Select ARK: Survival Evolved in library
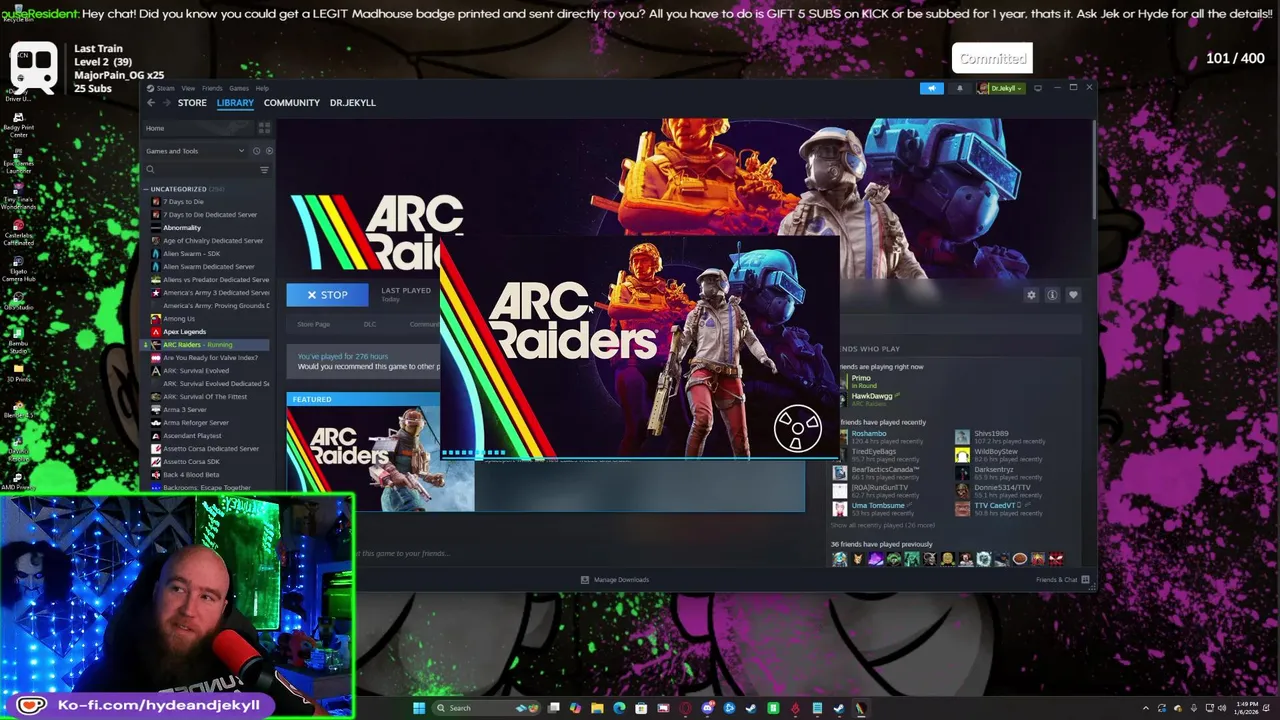This screenshot has width=1280, height=720. tap(196, 371)
